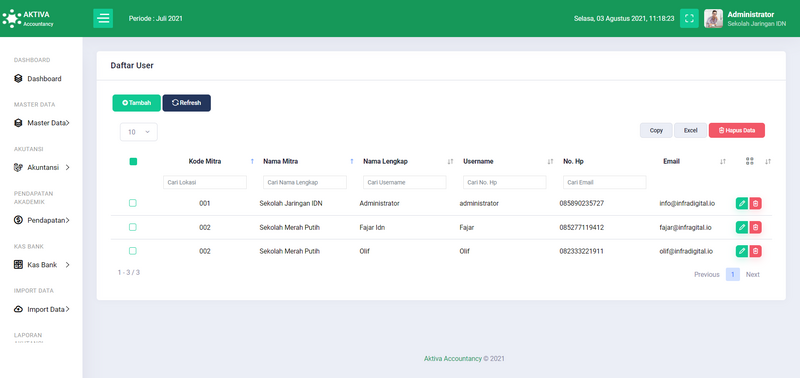Click the Administrator name in the header

coord(751,14)
